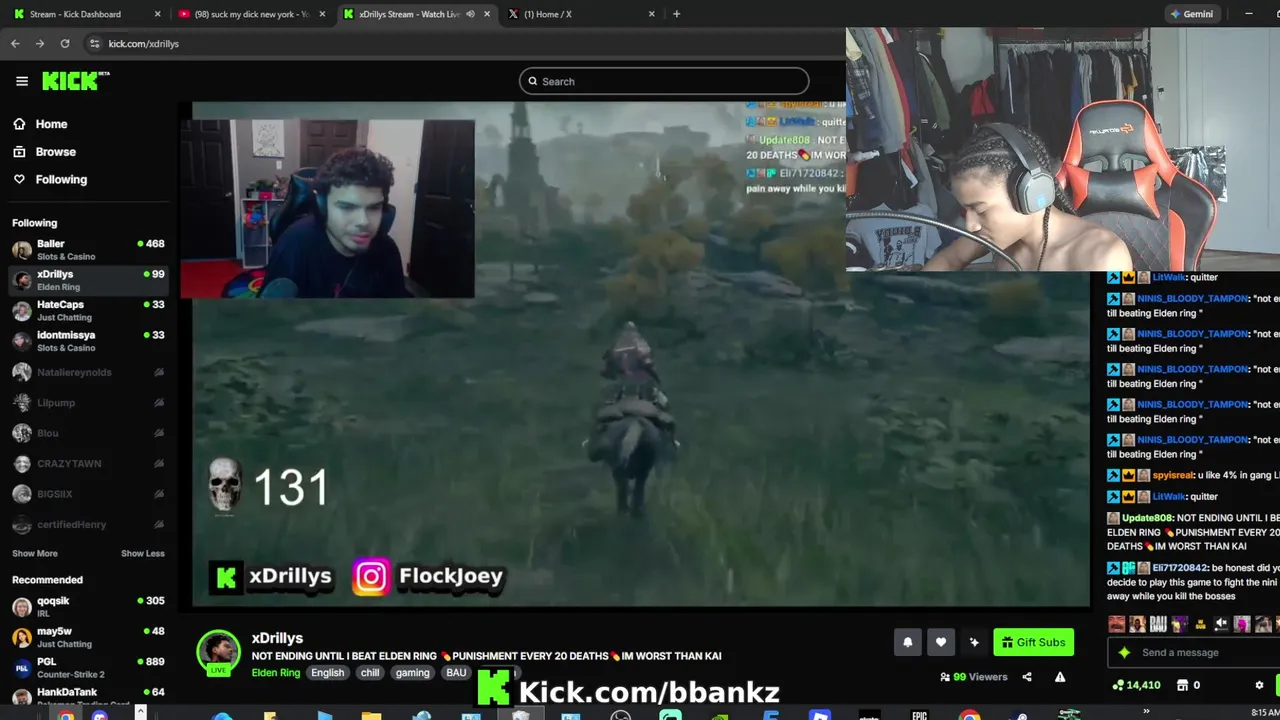Click the 14,410 channel points balance
Viewport: 1280px width, 720px height.
click(1136, 685)
